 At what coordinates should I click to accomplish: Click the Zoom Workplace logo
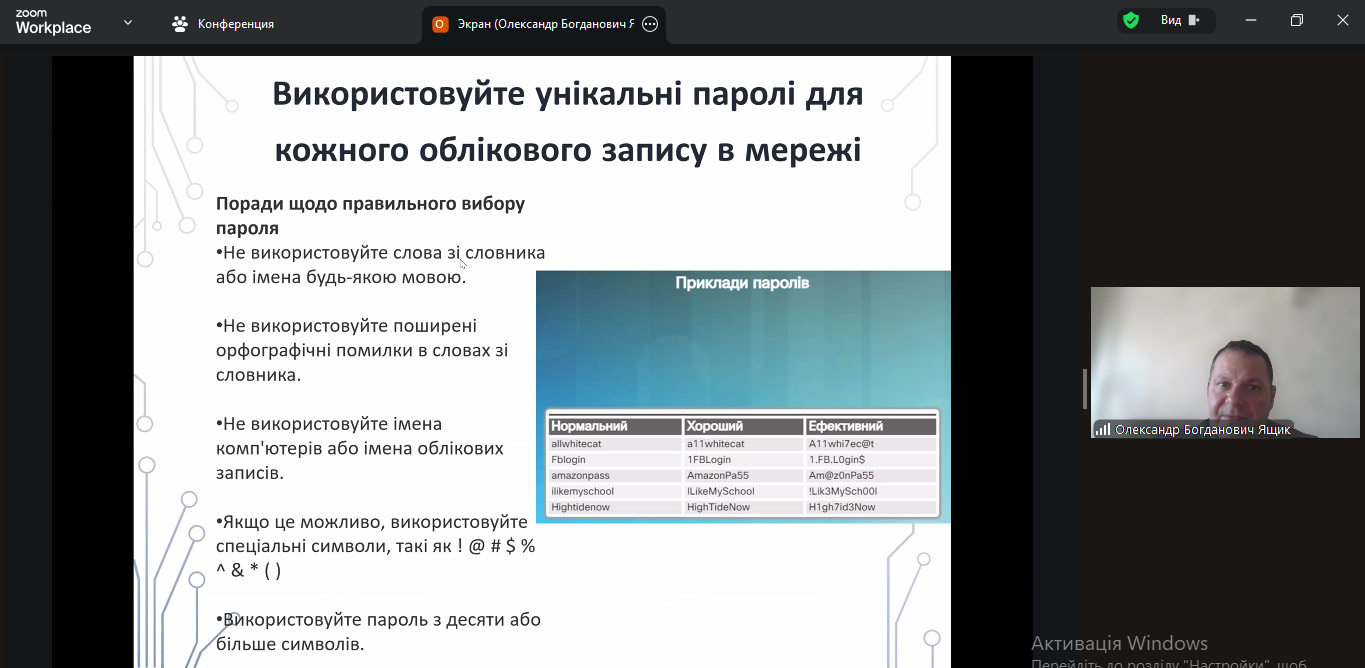point(53,23)
